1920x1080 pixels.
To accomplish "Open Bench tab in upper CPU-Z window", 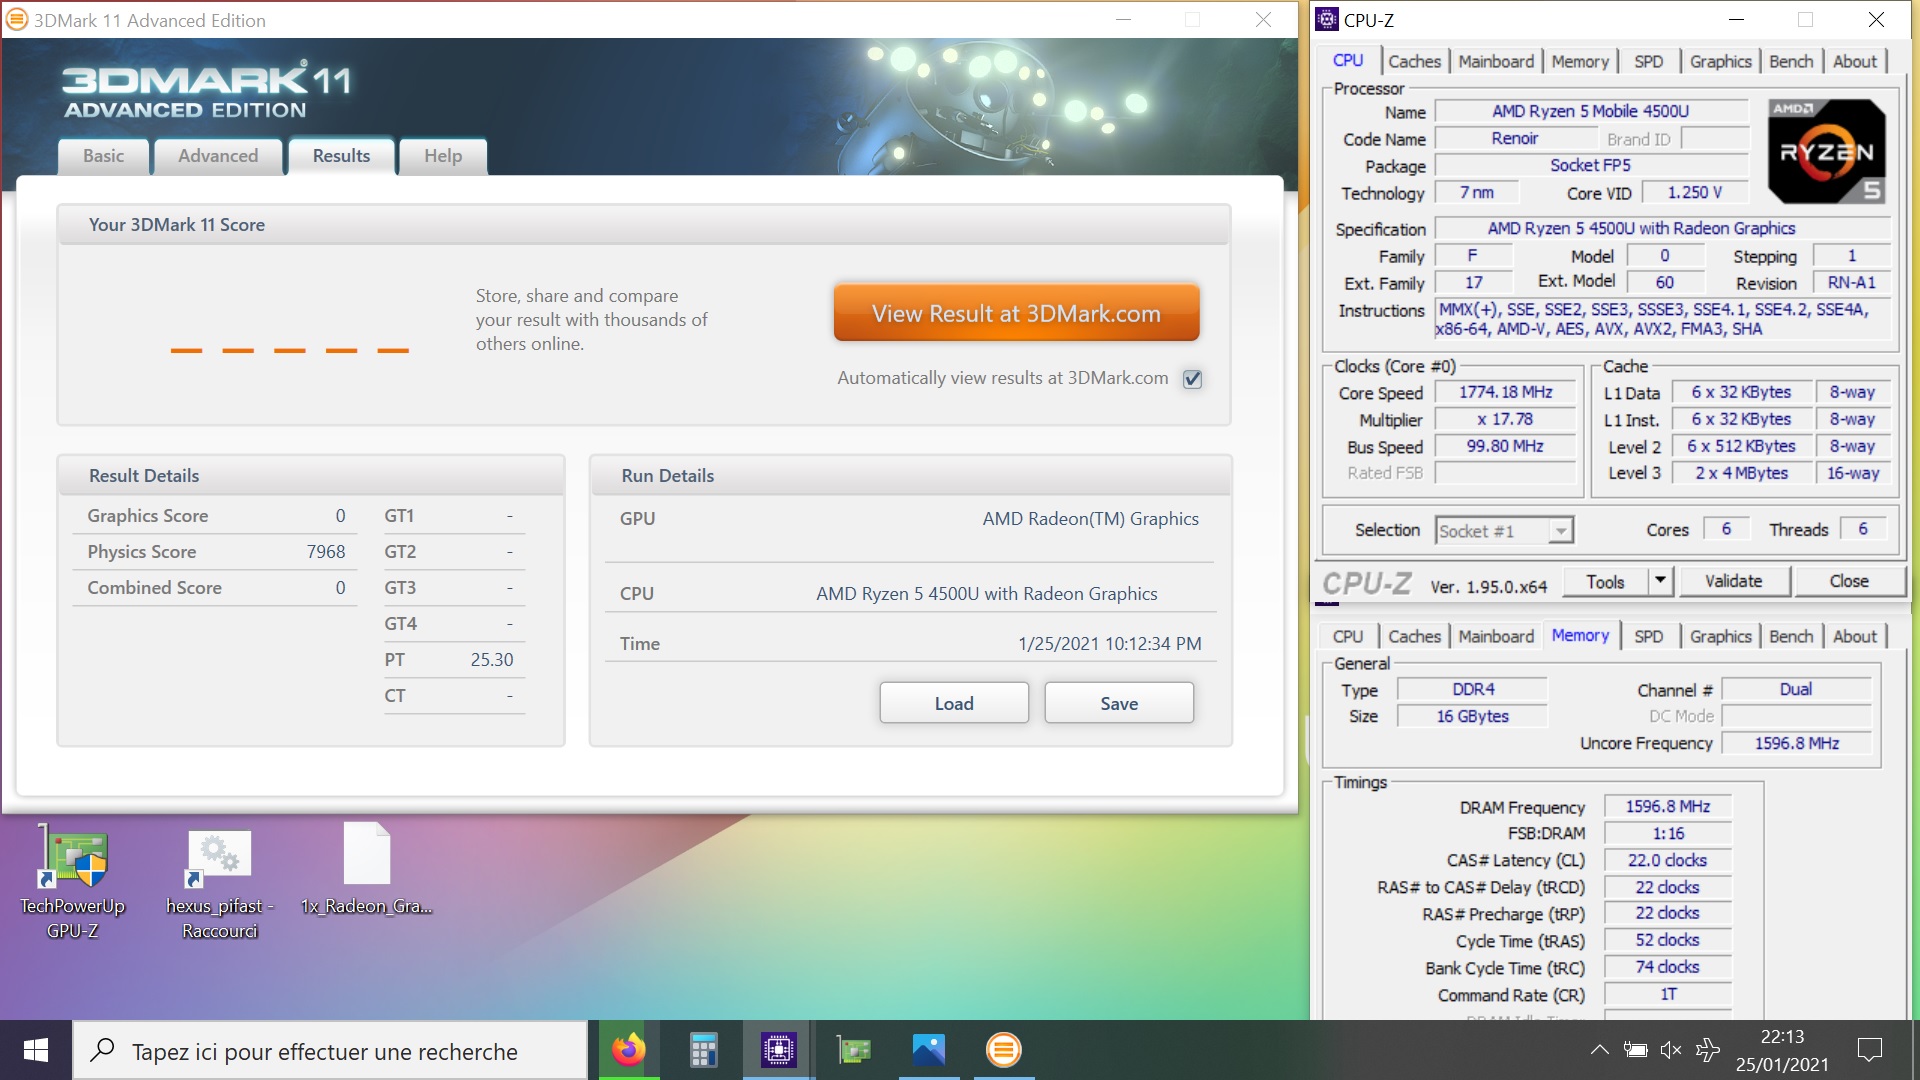I will pos(1791,61).
